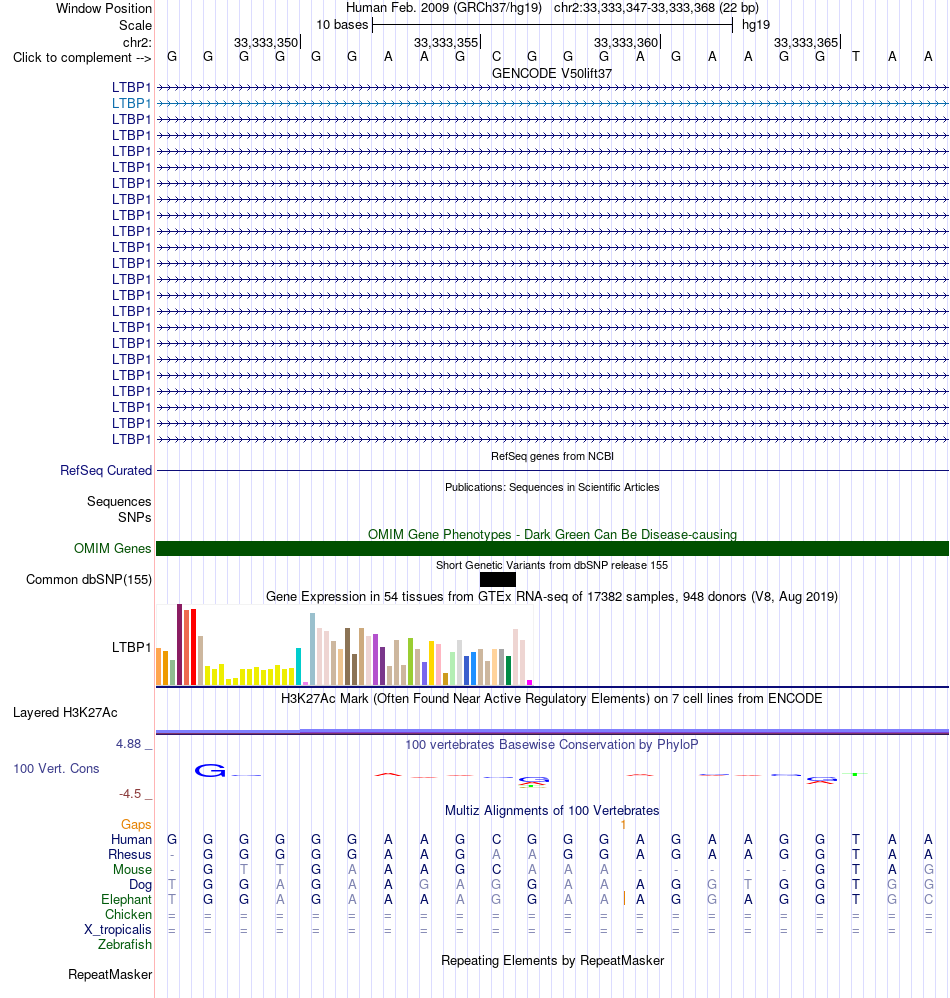Viewport: 950px width, 998px height.
Task: Click the Chicken alignment row label
Action: pyautogui.click(x=129, y=915)
